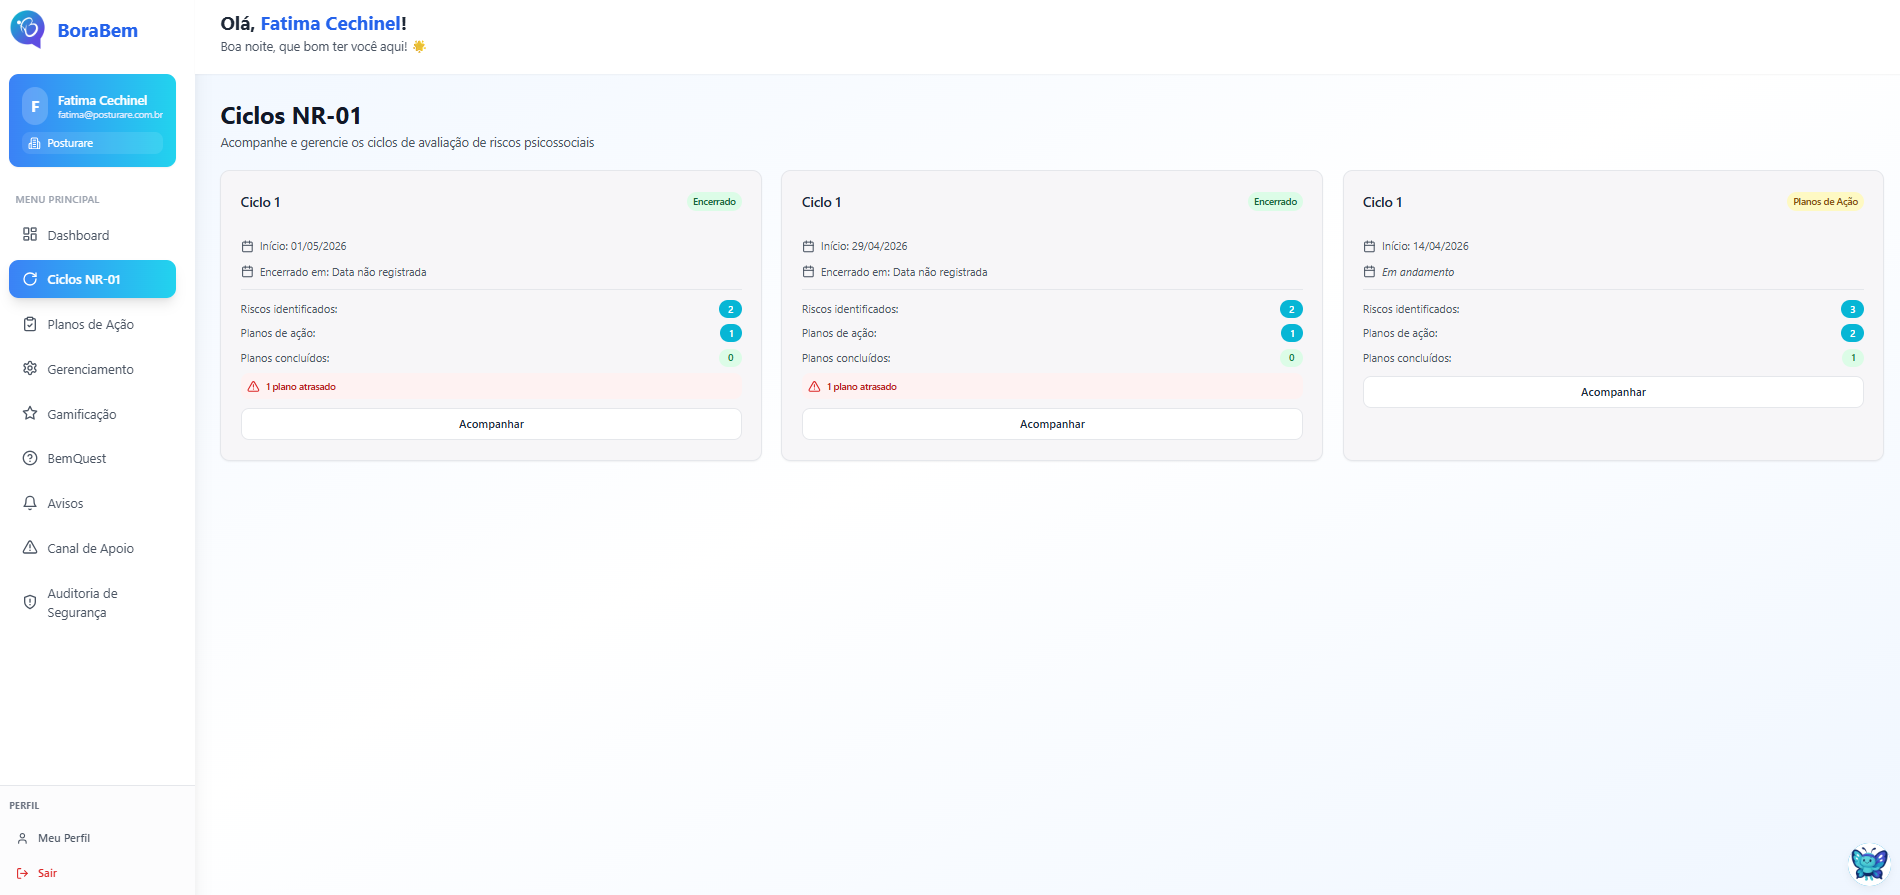This screenshot has width=1900, height=895.
Task: Click the Planos de Ação status badge
Action: (1825, 202)
